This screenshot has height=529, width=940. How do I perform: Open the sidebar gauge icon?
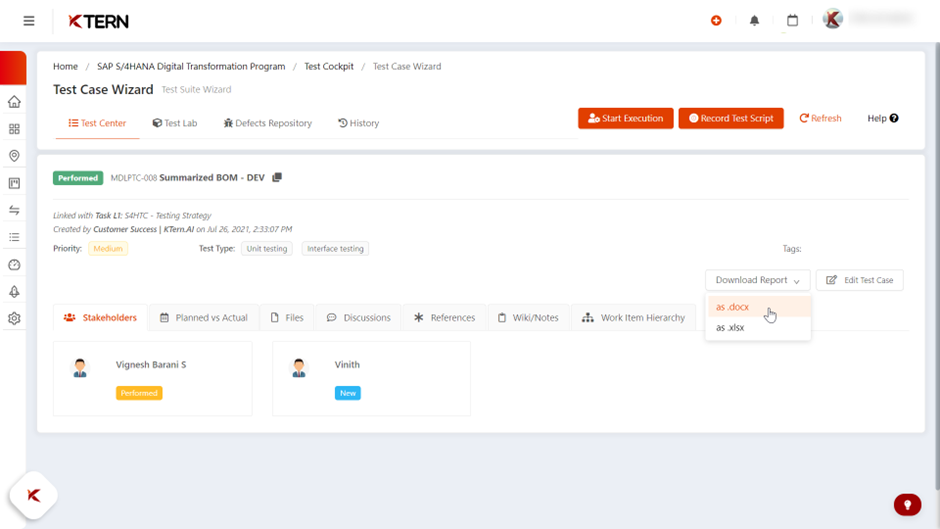click(x=14, y=264)
